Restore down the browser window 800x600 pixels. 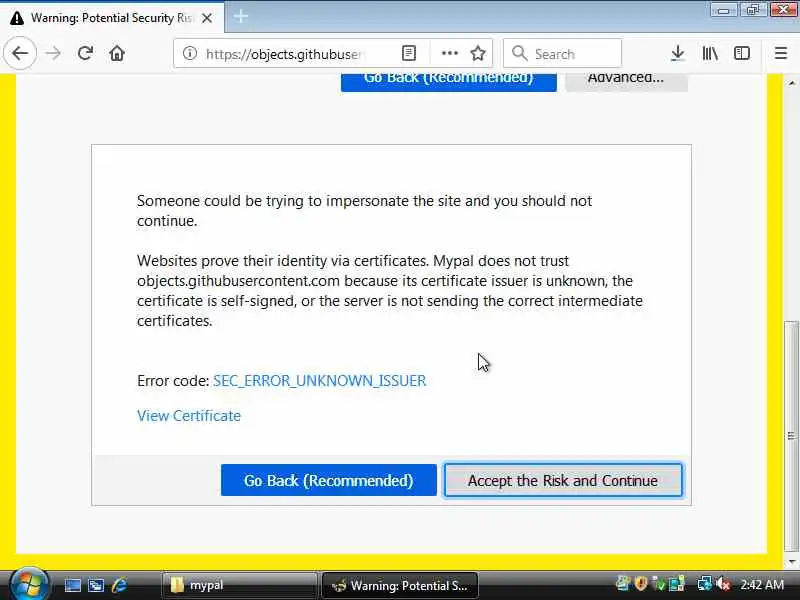click(753, 10)
